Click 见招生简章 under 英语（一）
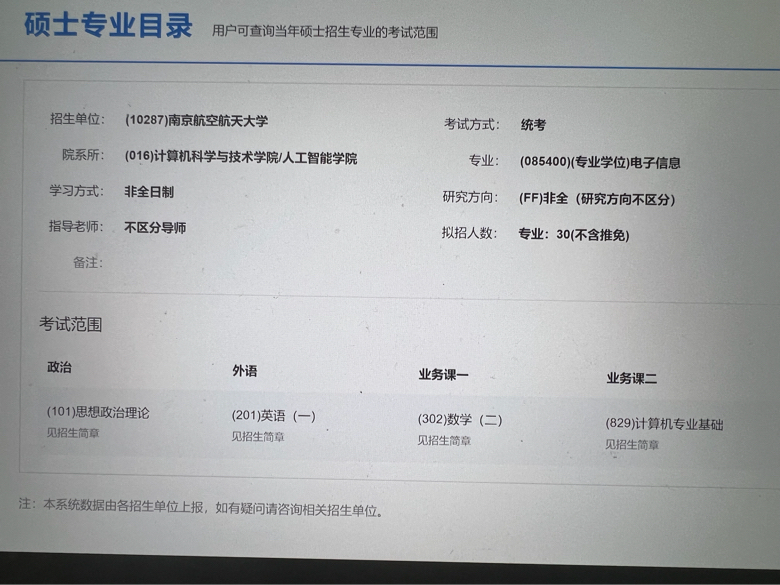780x585 pixels. click(x=258, y=437)
